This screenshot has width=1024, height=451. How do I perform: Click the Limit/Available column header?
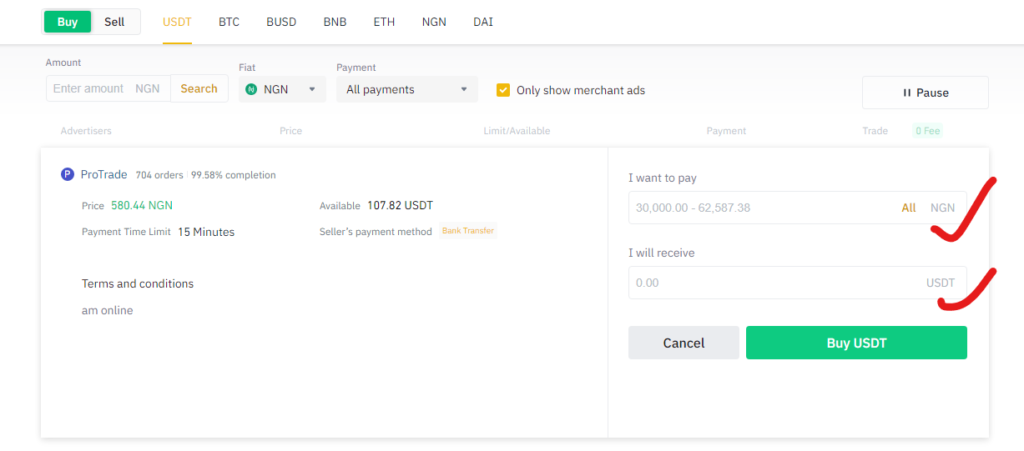coord(517,131)
